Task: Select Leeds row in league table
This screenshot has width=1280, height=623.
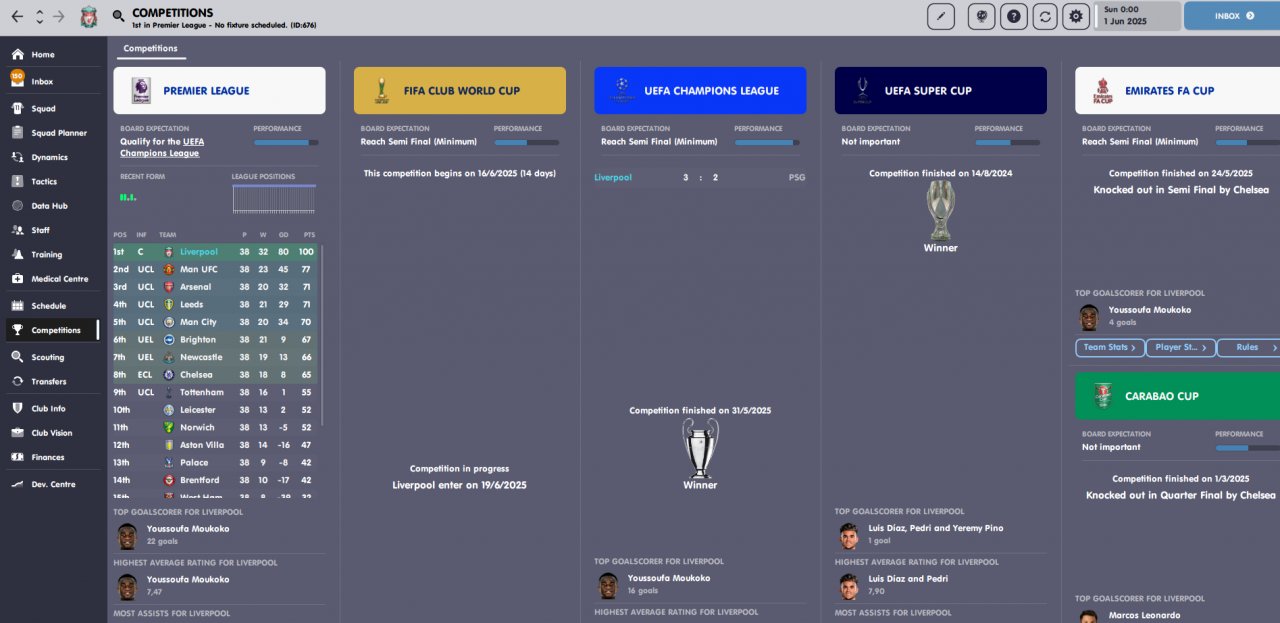Action: coord(215,305)
